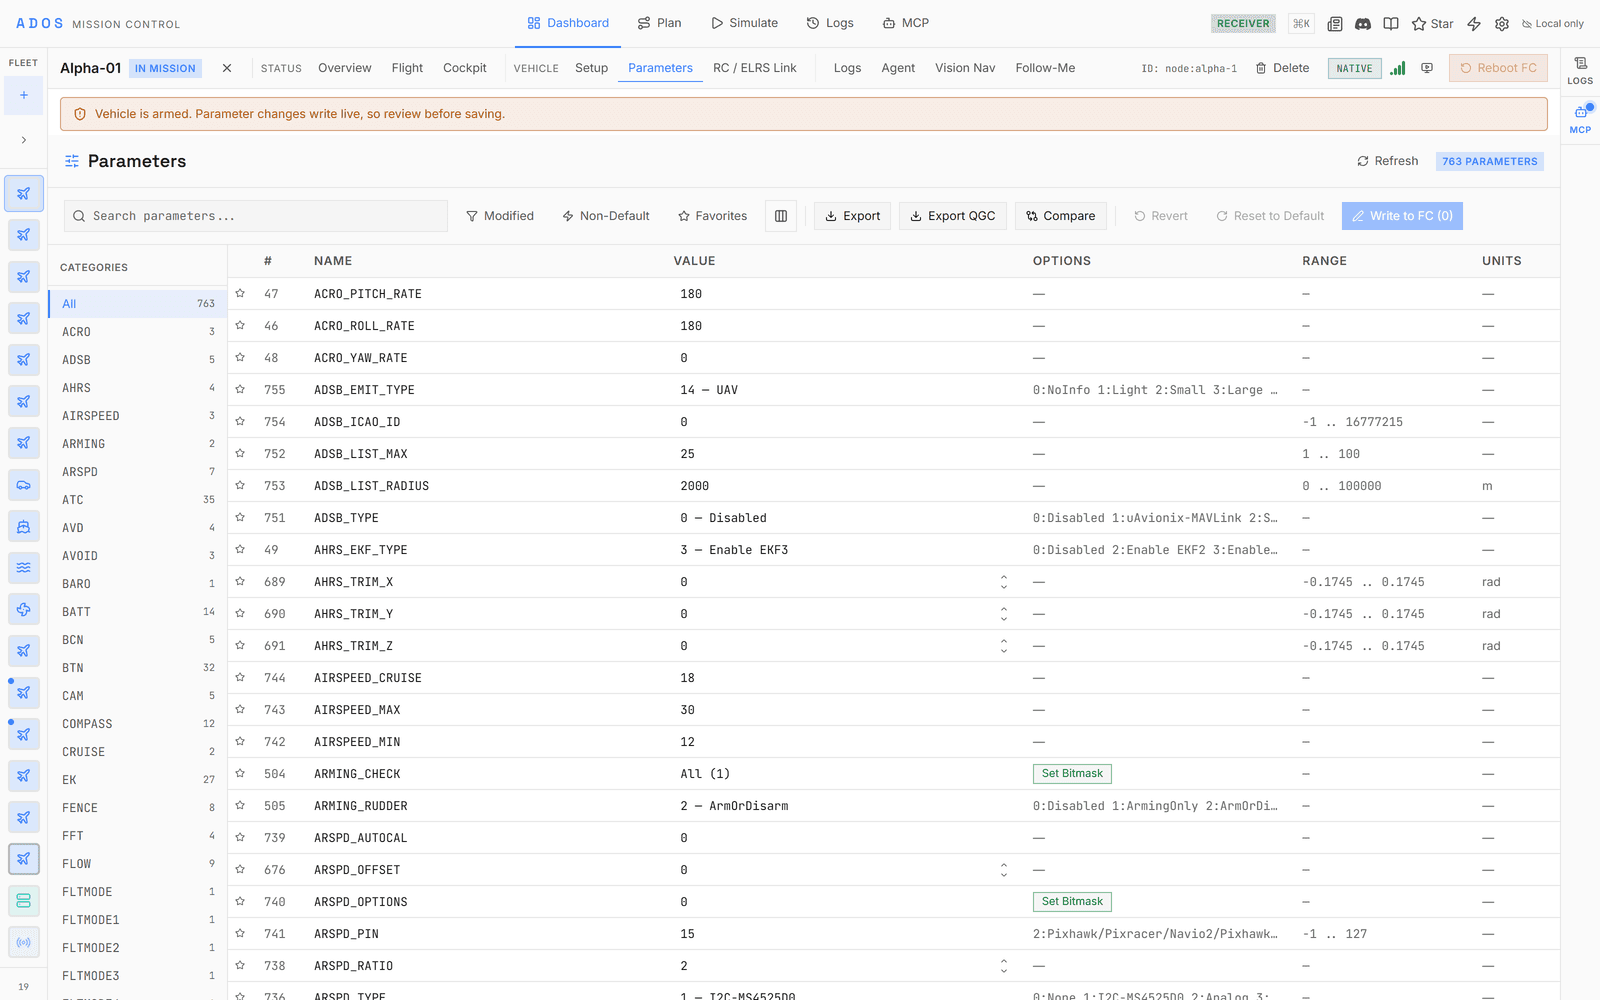Image resolution: width=1600 pixels, height=1000 pixels.
Task: Toggle the Favorites filter
Action: (x=712, y=216)
